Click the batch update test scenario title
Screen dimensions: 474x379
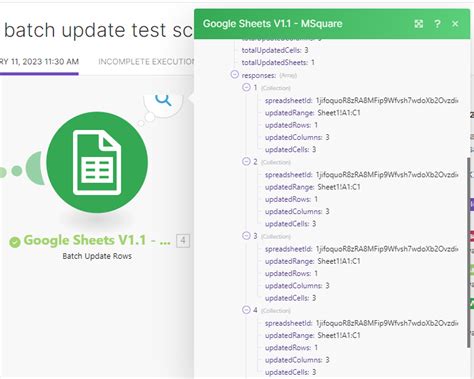click(98, 30)
